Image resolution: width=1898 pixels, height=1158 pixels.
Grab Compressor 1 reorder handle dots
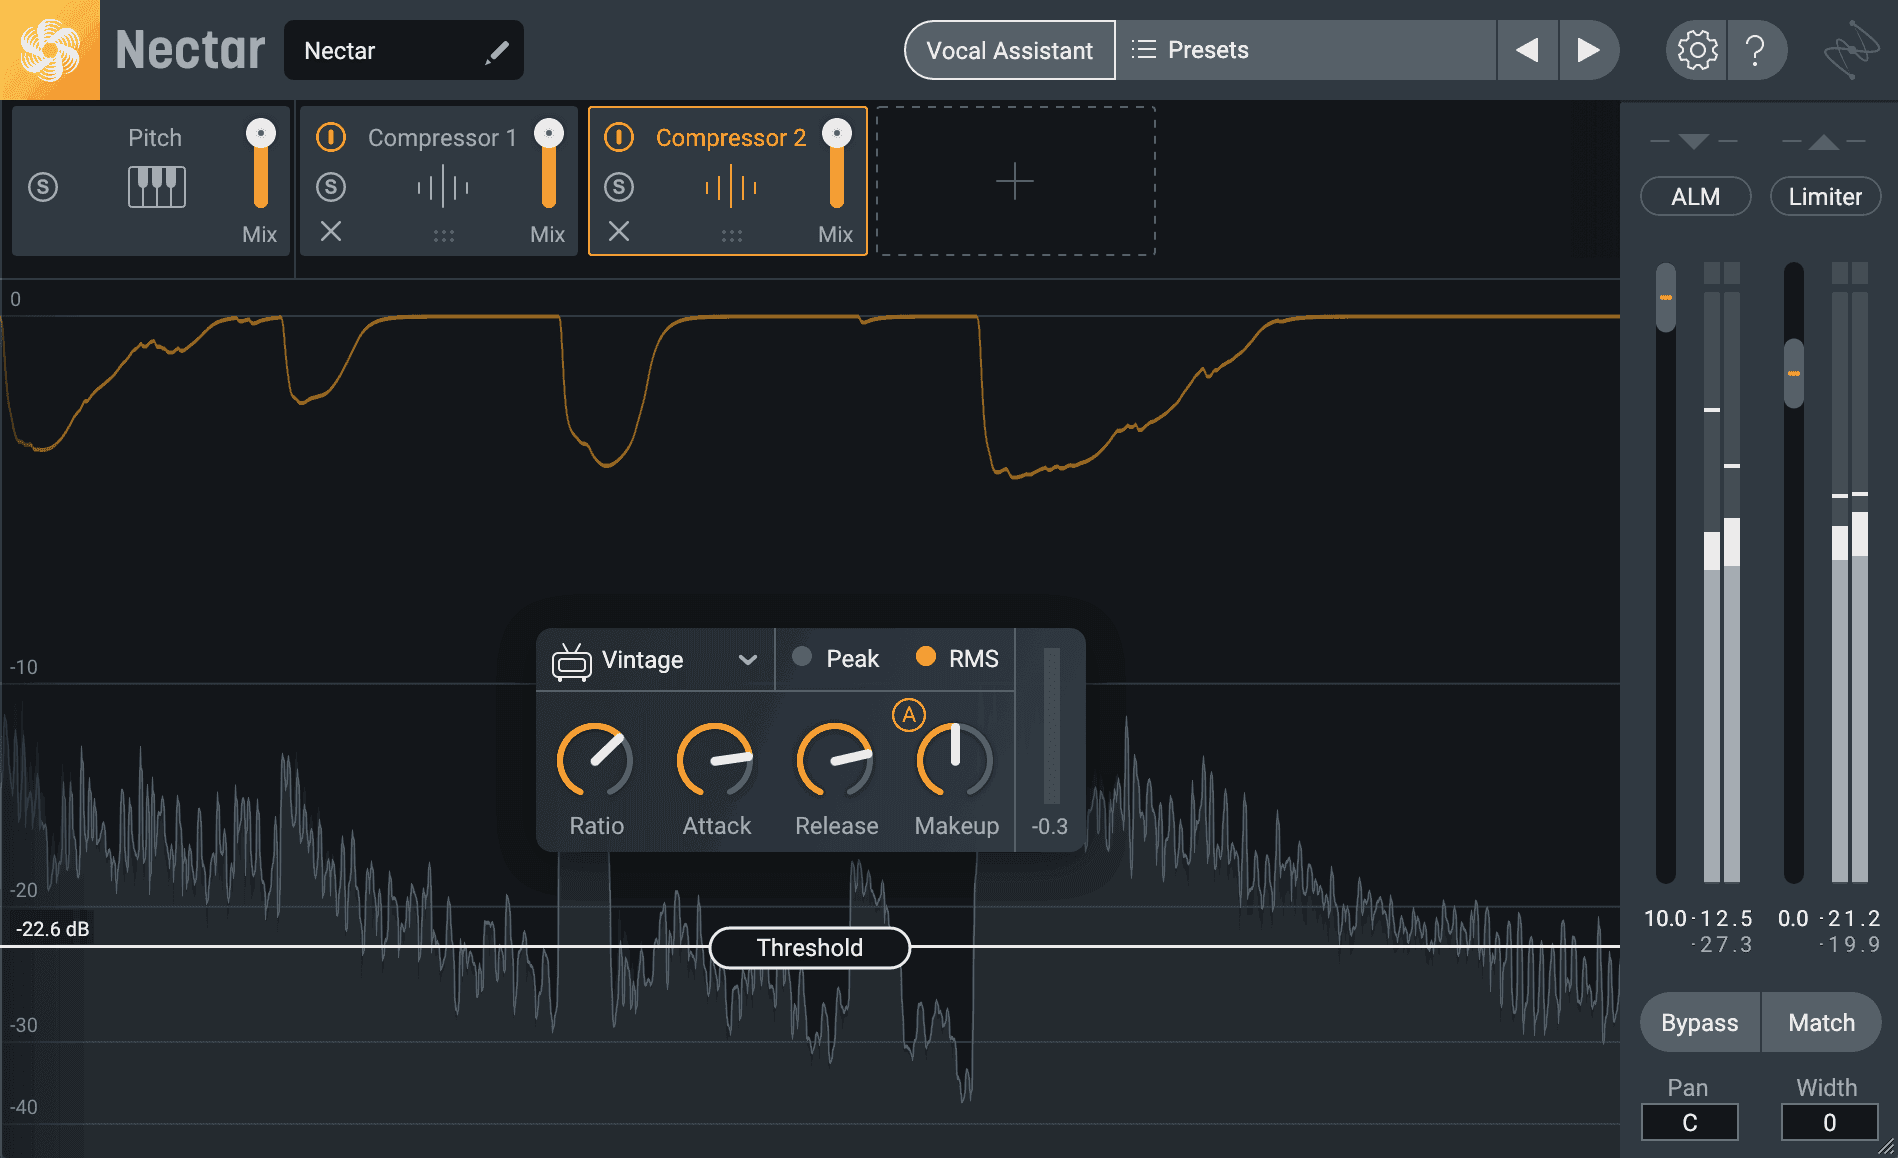click(444, 236)
